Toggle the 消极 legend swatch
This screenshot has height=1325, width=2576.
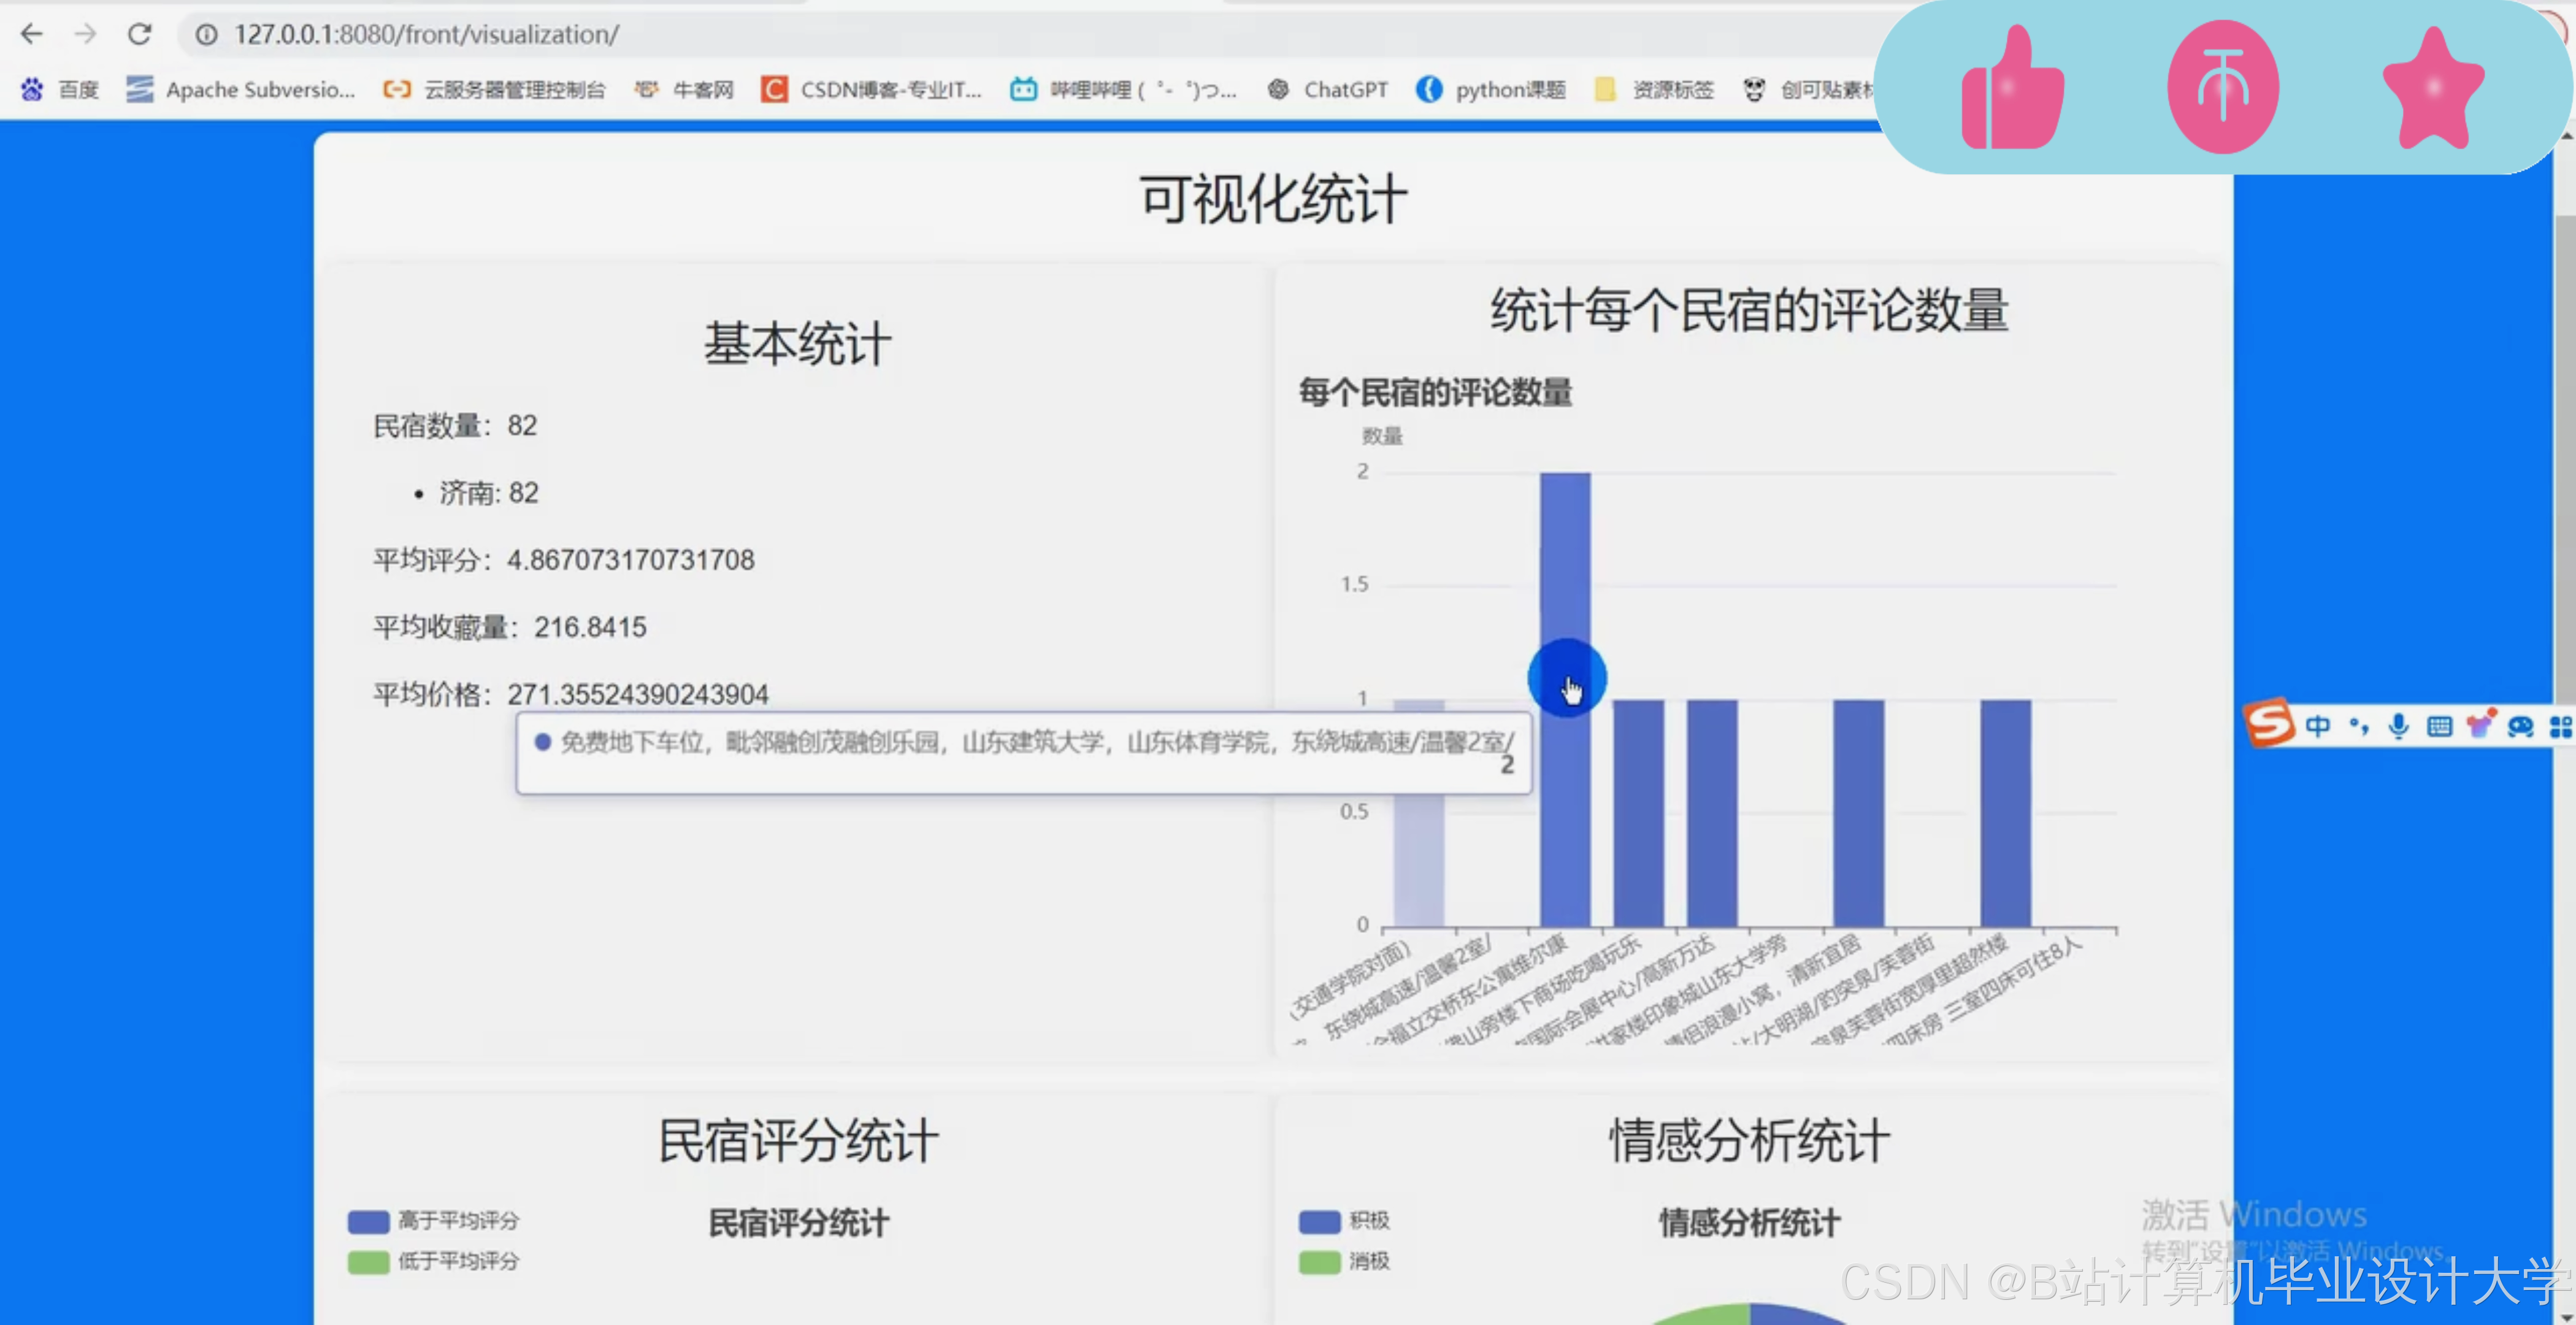(1319, 1262)
